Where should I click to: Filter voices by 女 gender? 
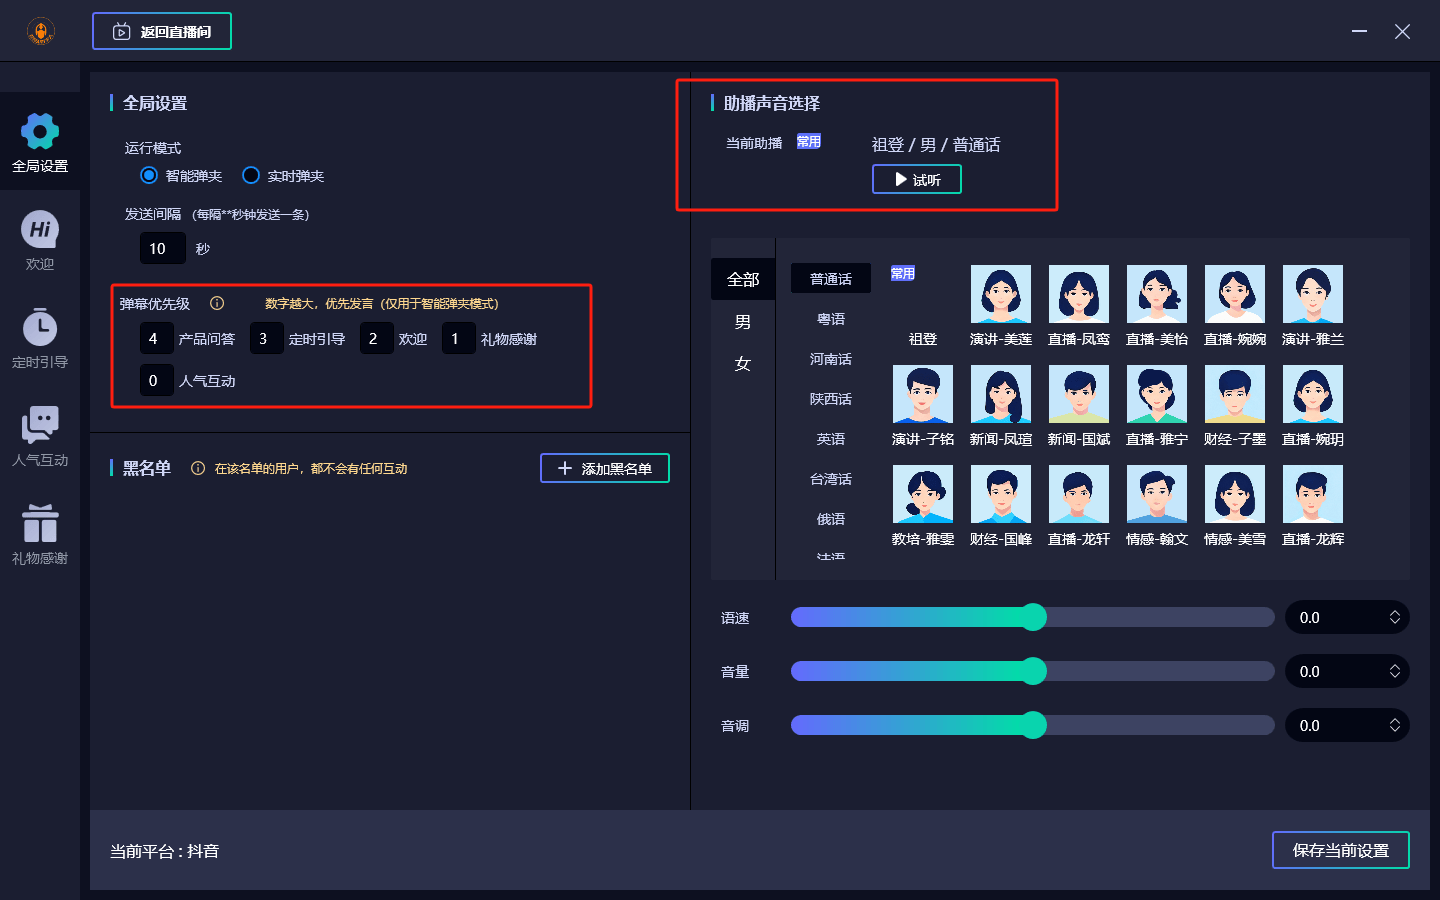pos(743,364)
